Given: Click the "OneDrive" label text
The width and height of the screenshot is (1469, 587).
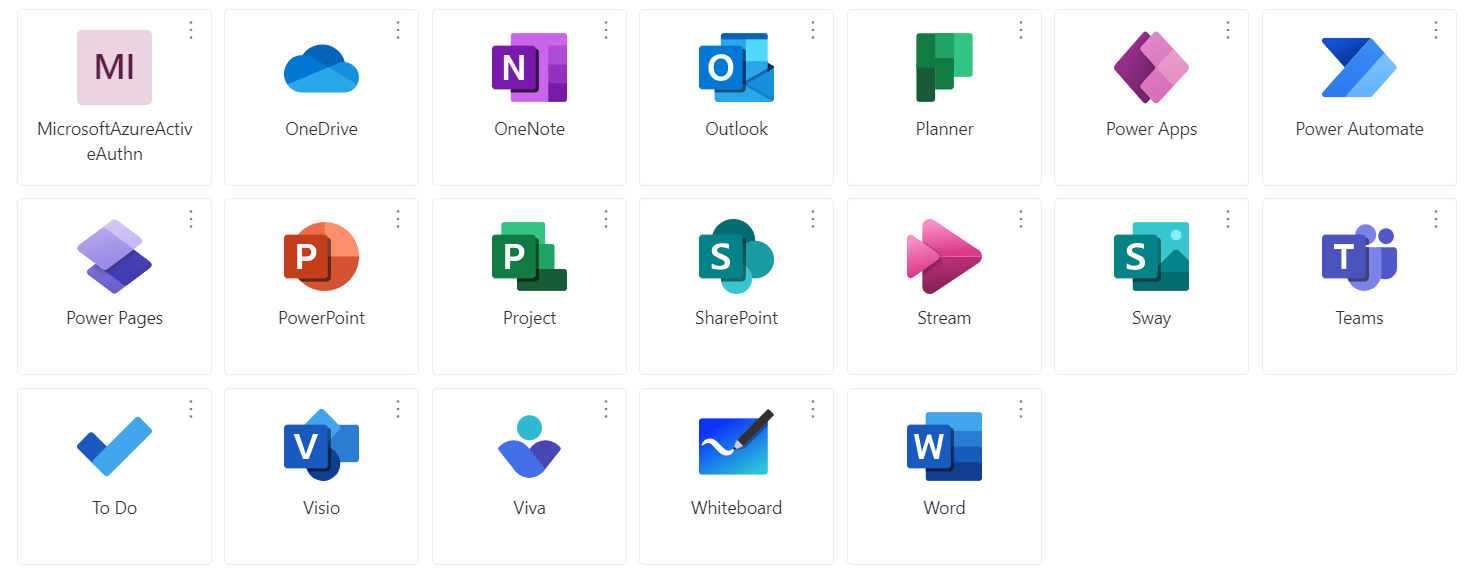Looking at the screenshot, I should tap(321, 129).
